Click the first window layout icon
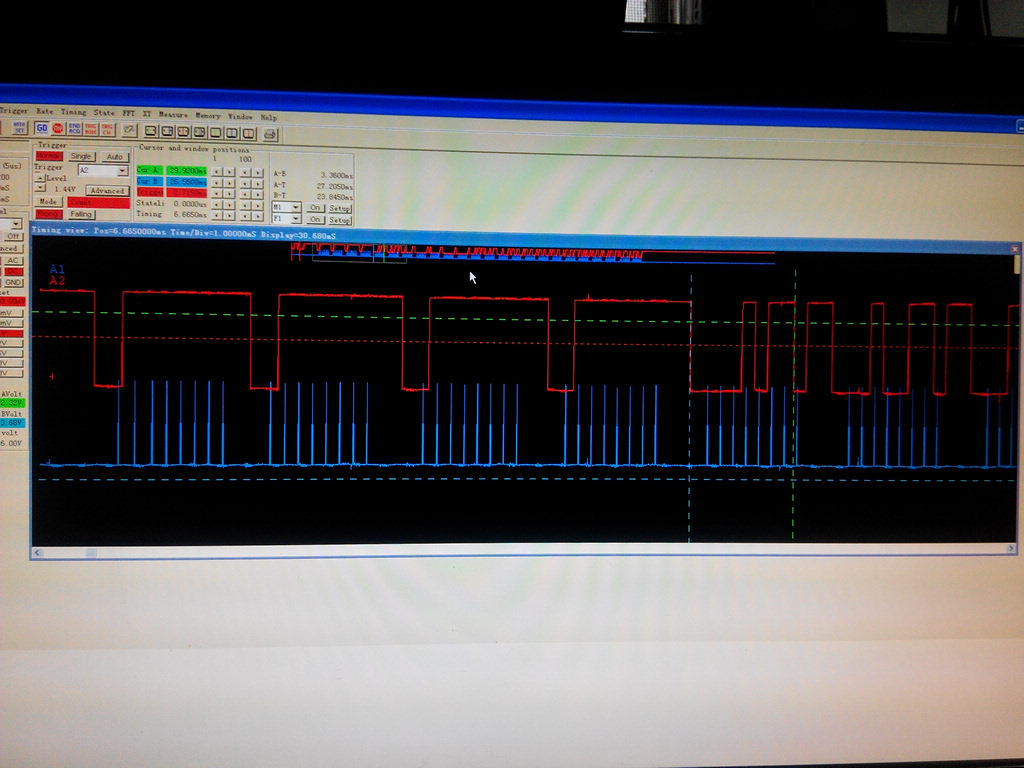Image resolution: width=1024 pixels, height=768 pixels. click(x=151, y=131)
